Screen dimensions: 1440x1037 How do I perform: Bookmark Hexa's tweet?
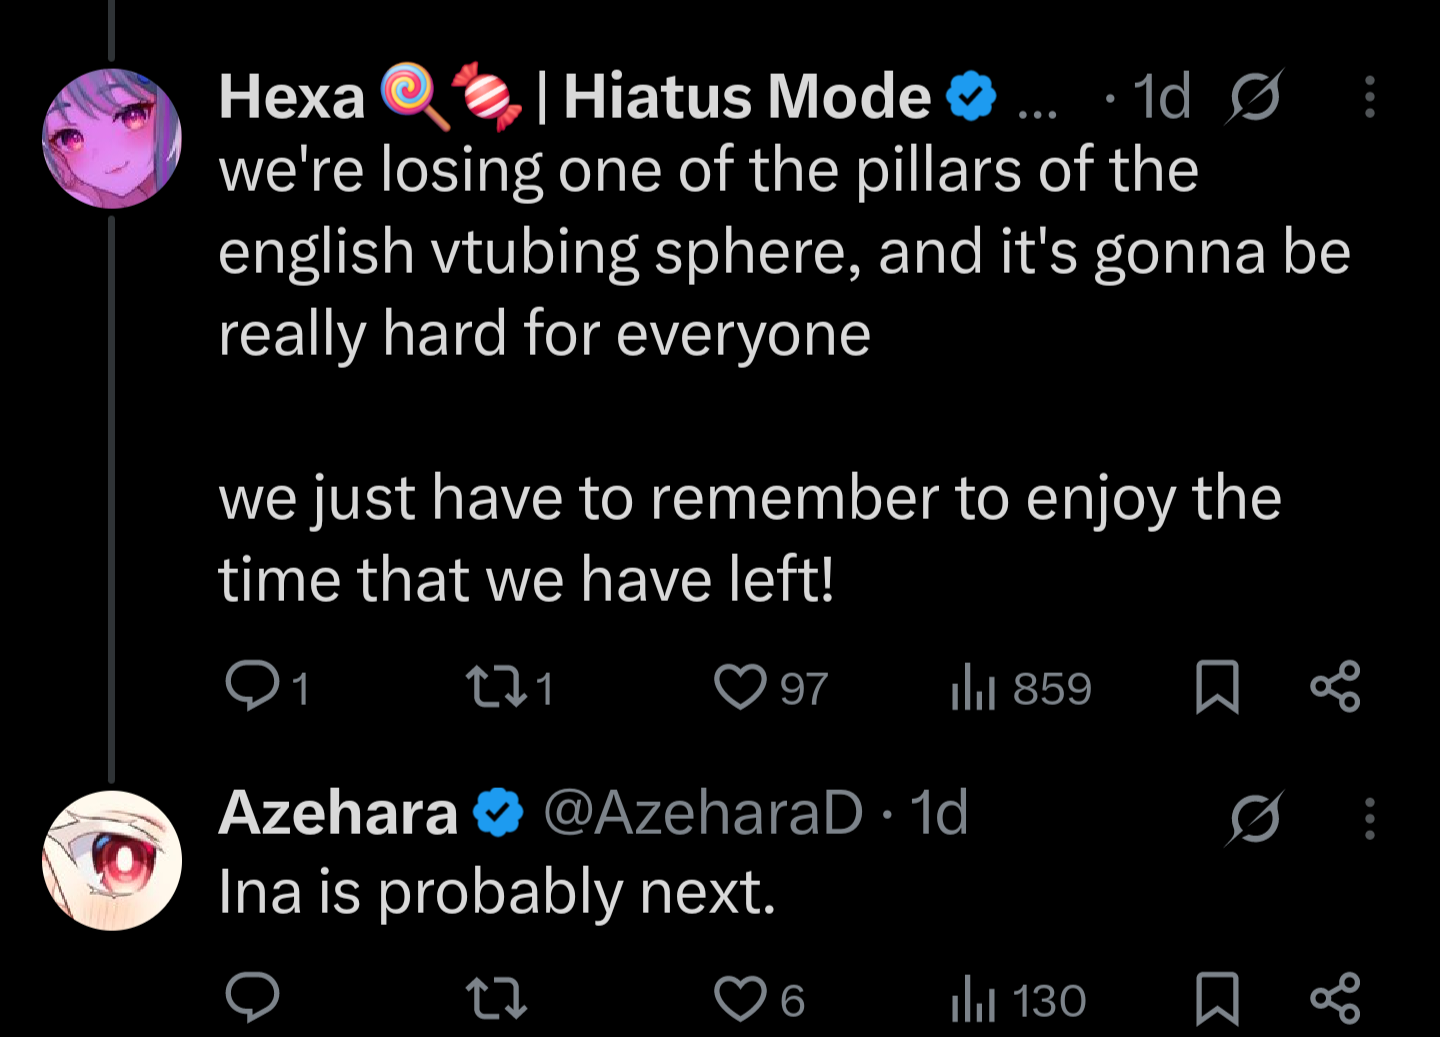pos(1217,687)
